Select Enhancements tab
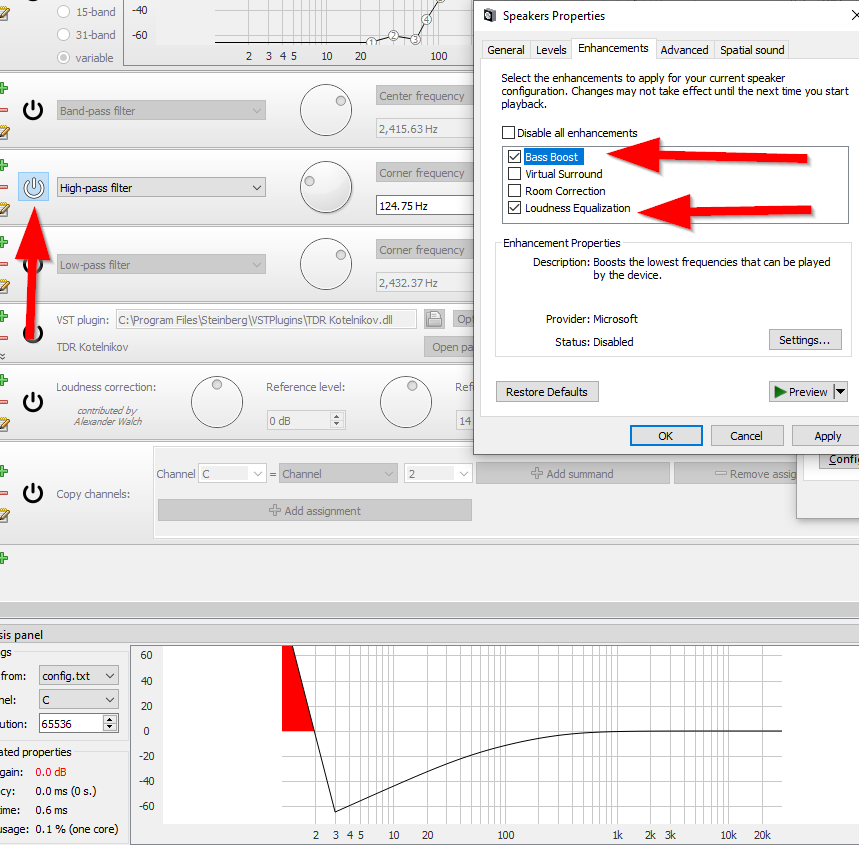 click(613, 48)
